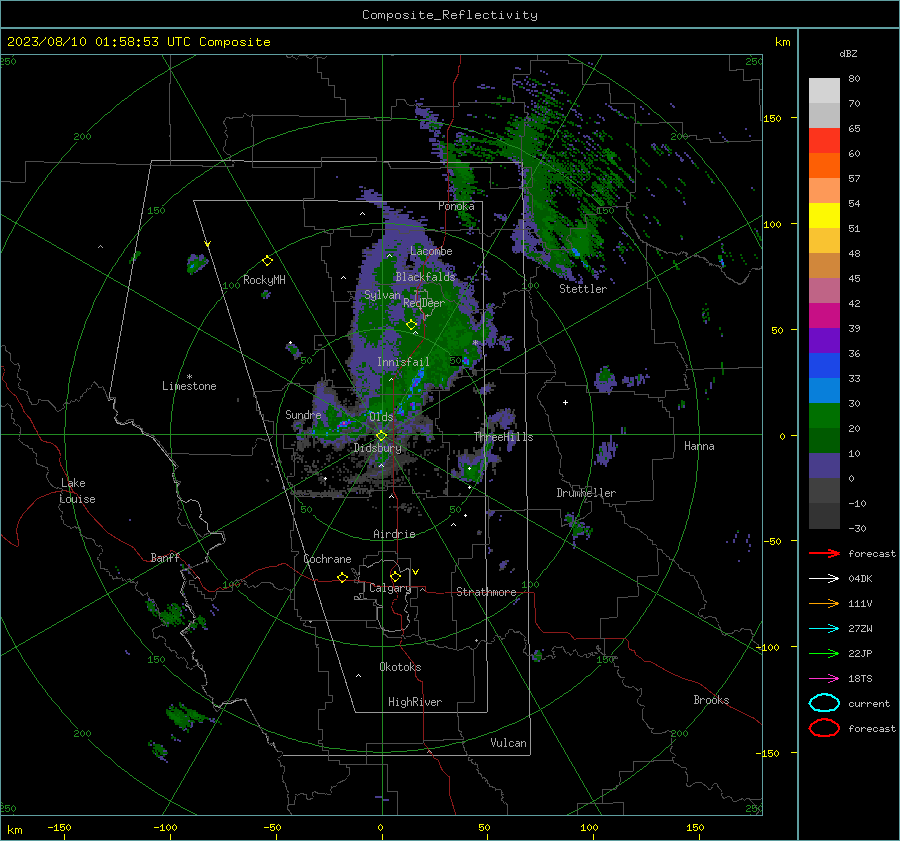Click the magenta 18TS arrow icon

(824, 678)
